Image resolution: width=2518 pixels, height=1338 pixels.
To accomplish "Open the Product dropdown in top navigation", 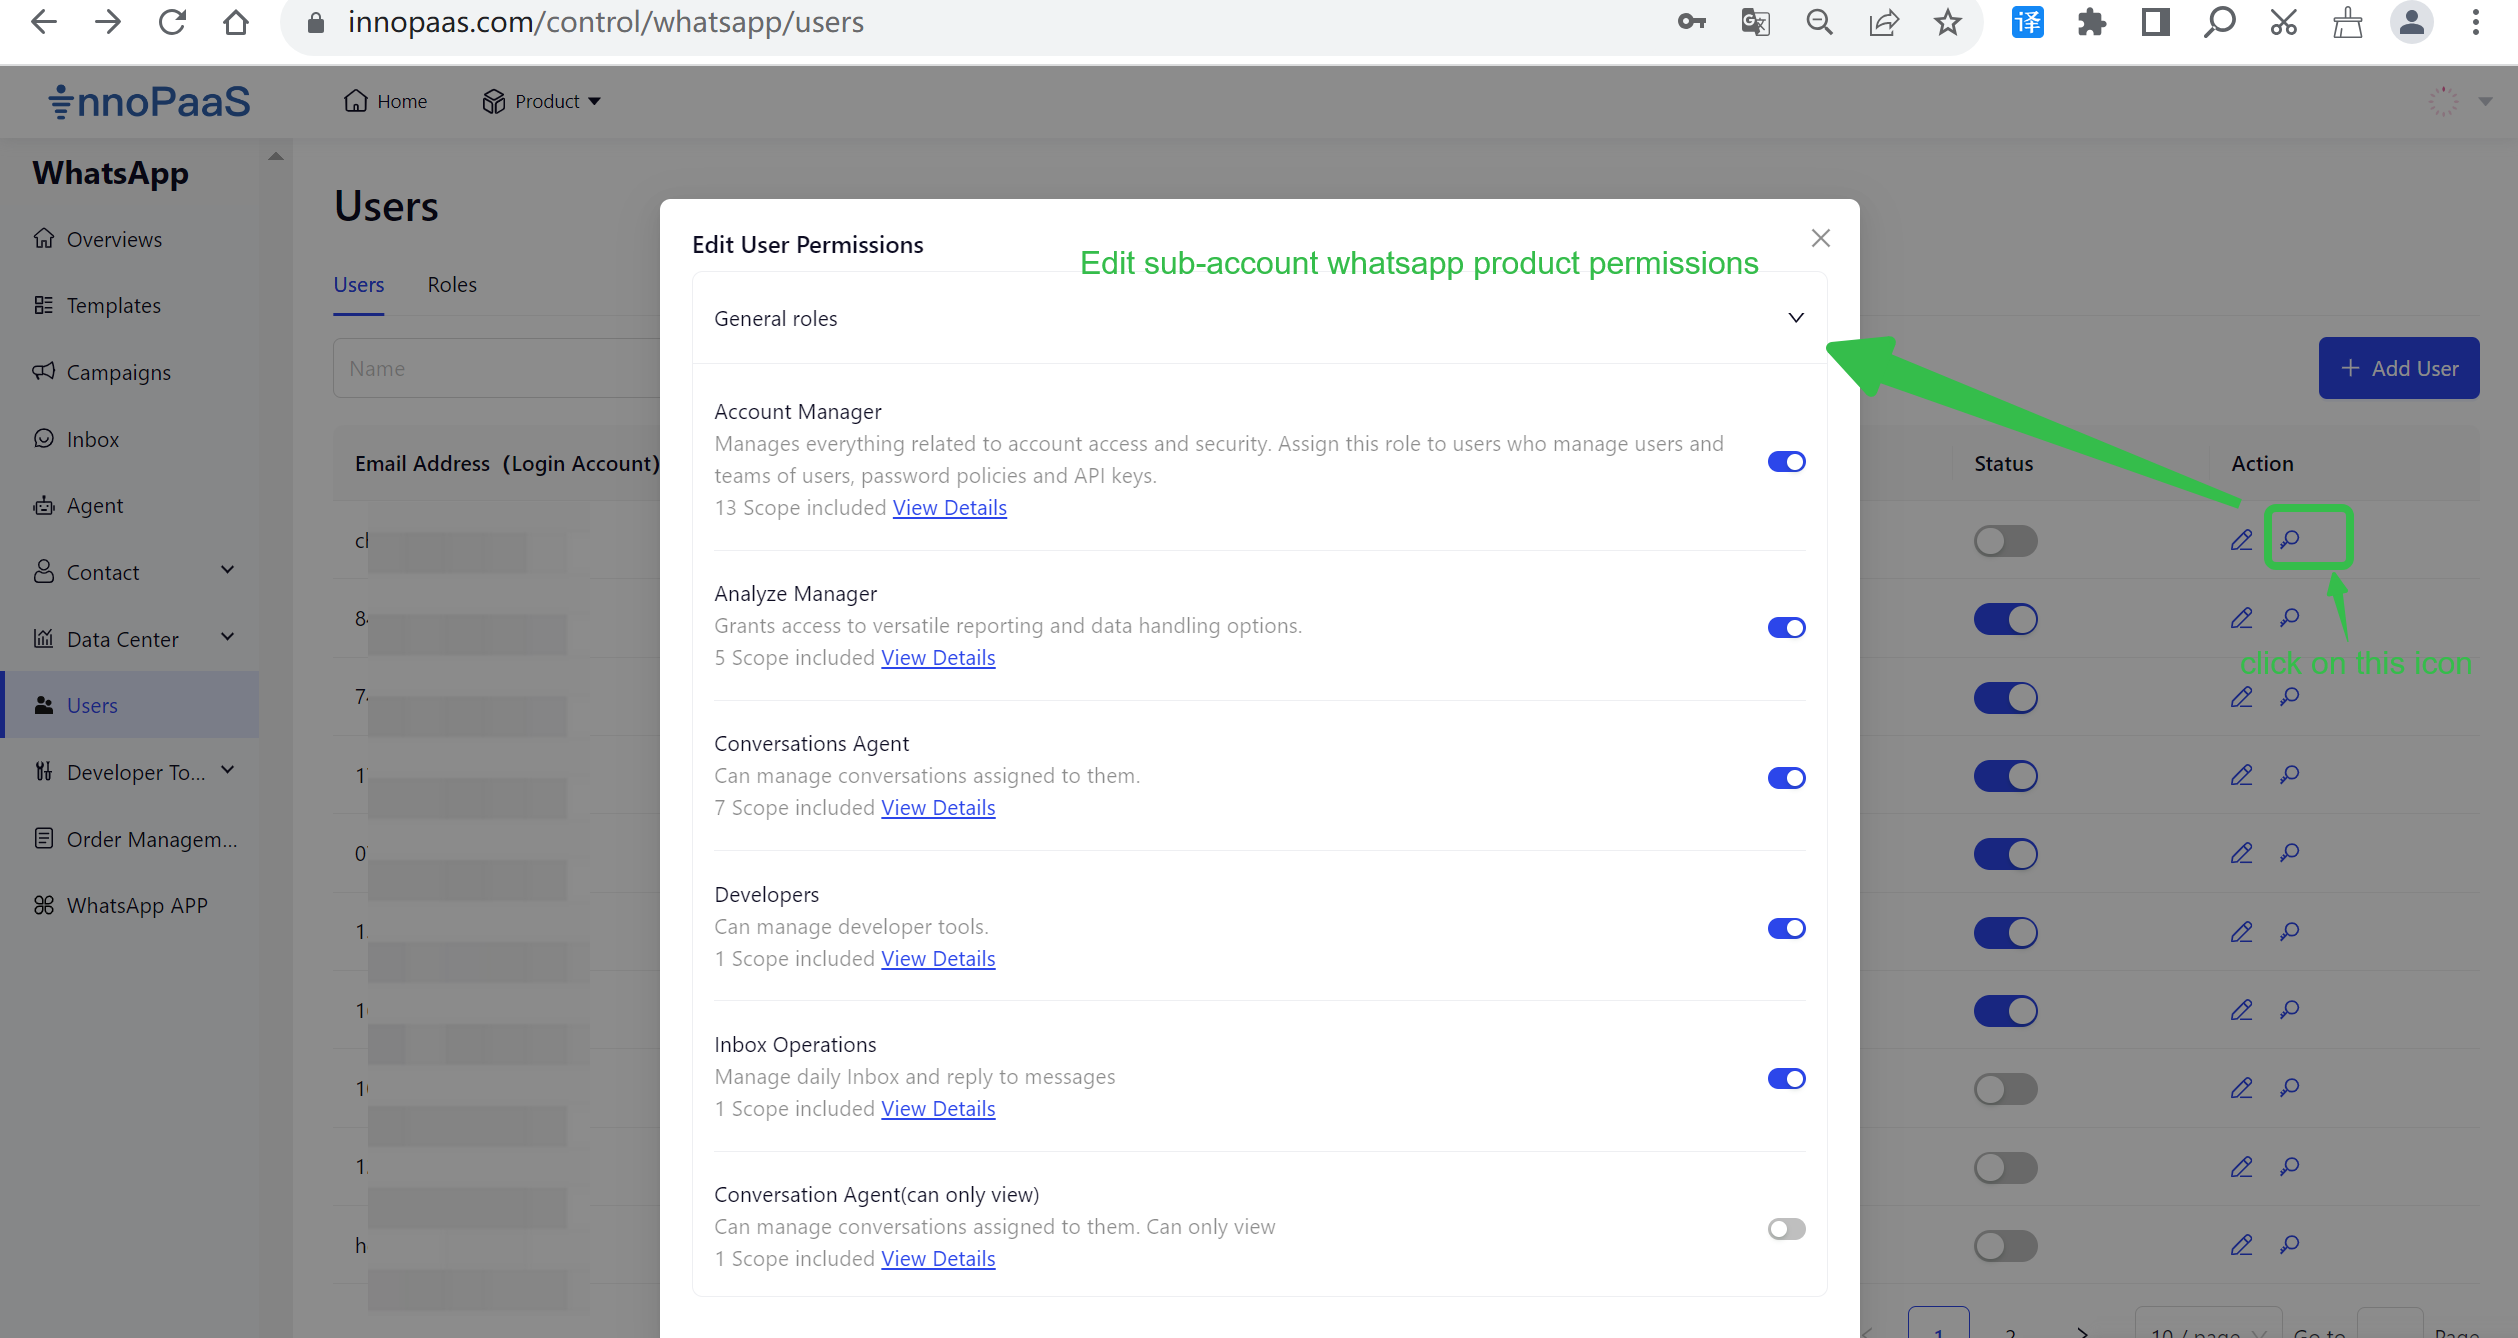I will (x=541, y=101).
